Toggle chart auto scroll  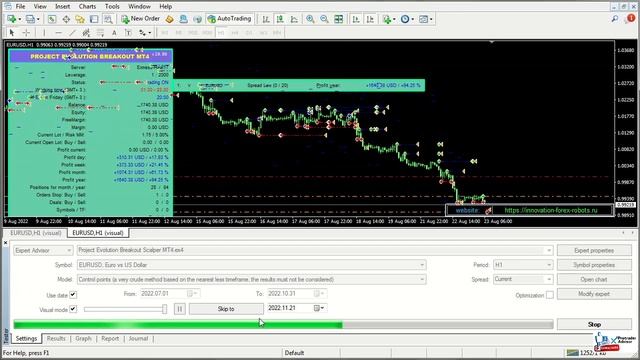pyautogui.click(x=356, y=19)
